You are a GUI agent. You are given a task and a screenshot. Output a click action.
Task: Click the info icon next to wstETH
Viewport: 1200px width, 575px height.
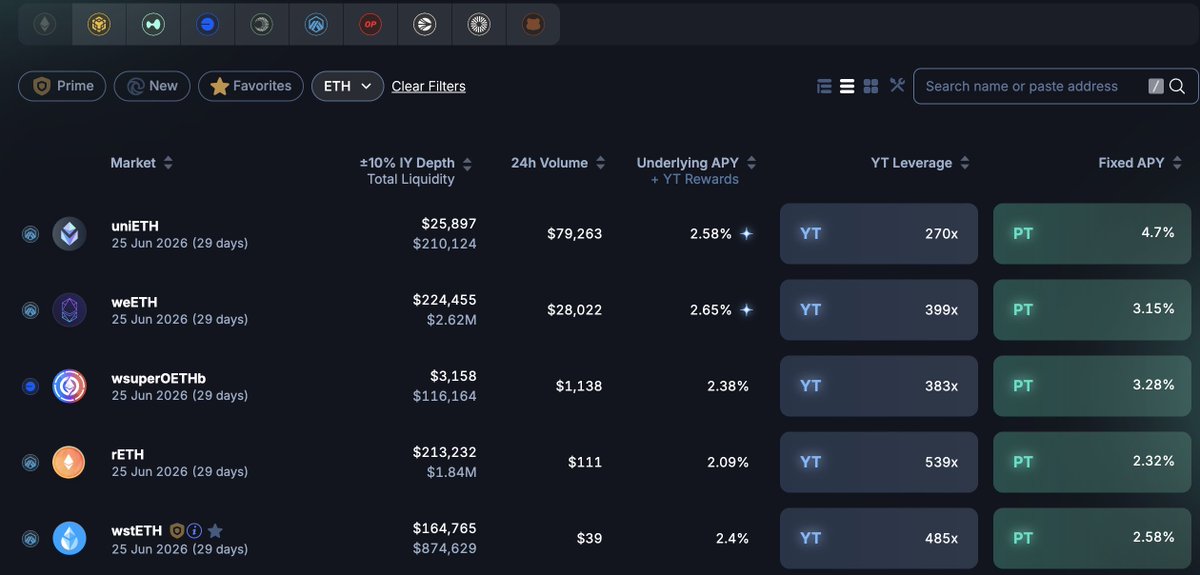(194, 531)
